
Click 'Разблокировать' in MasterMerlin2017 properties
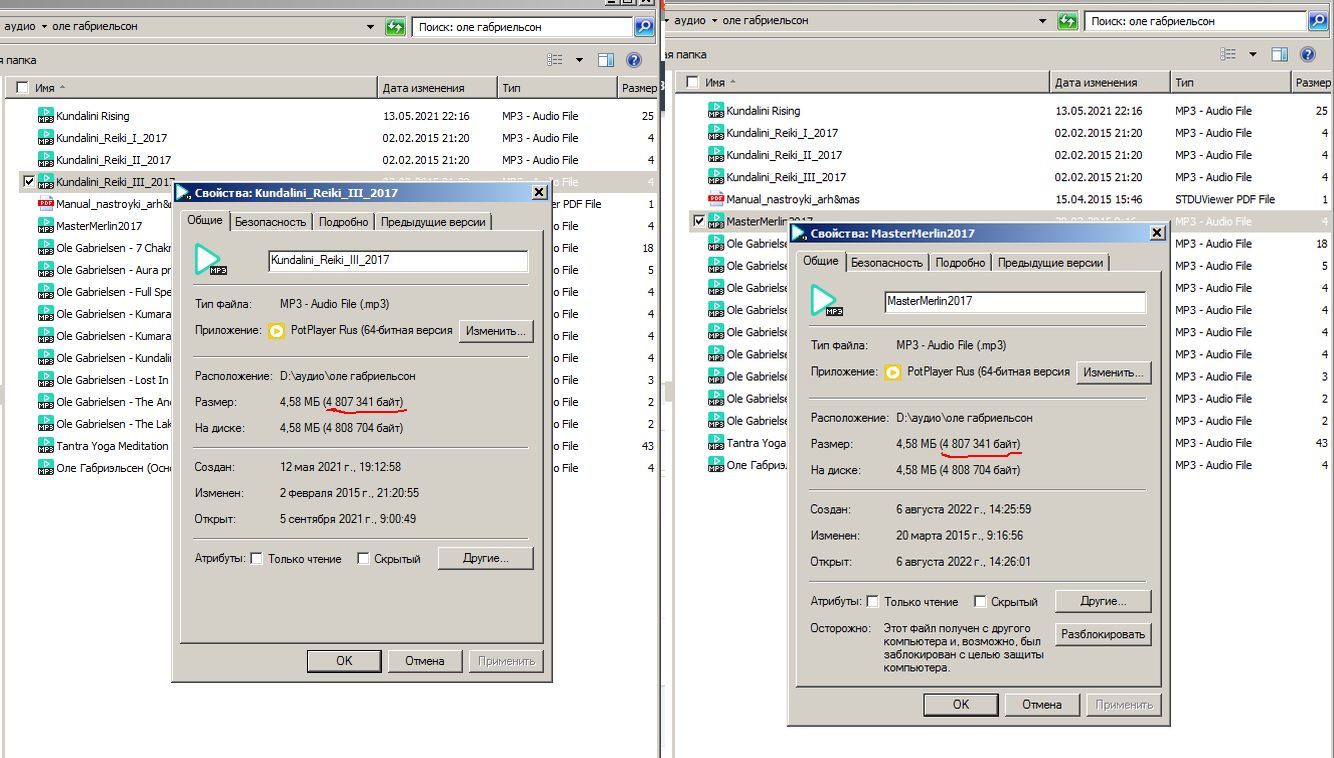[x=1103, y=634]
